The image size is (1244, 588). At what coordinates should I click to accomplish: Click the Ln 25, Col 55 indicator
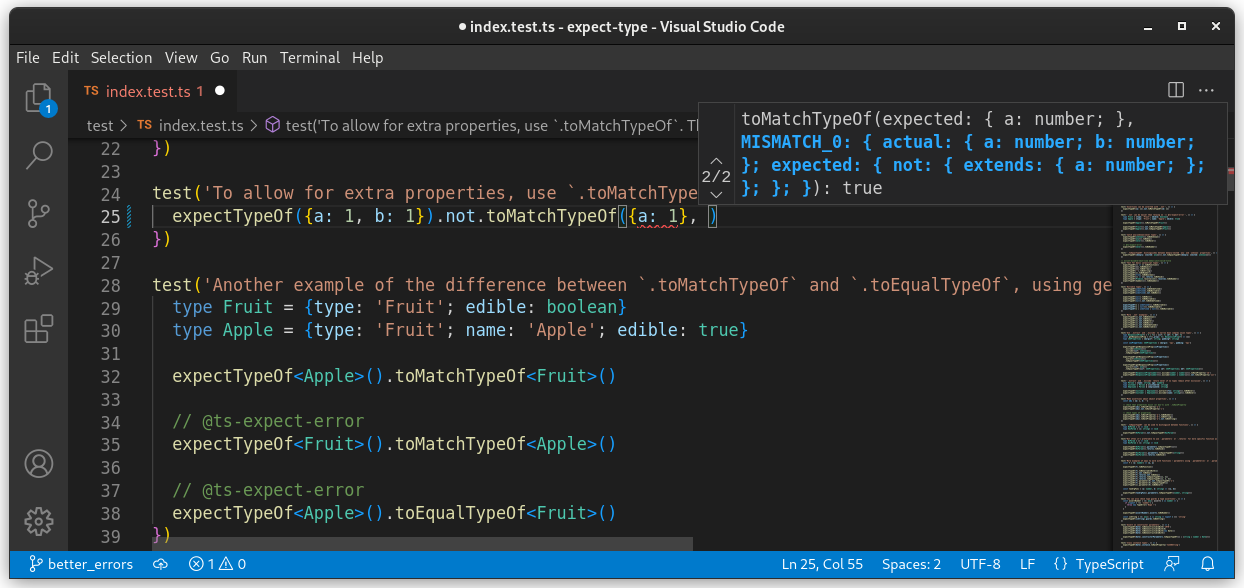click(822, 564)
